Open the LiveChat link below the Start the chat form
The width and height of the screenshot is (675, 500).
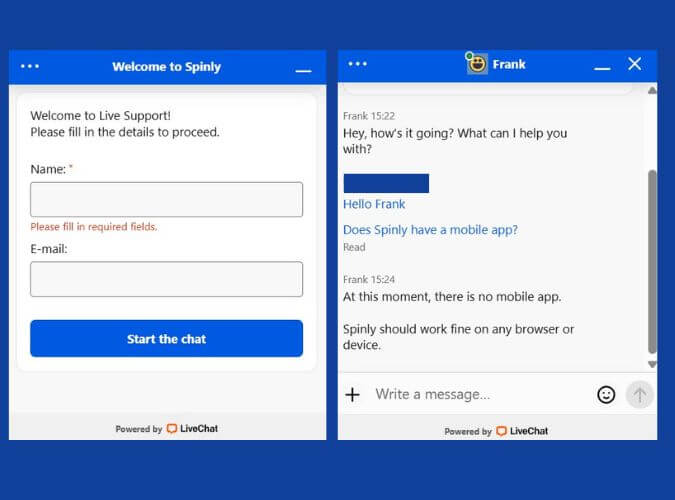coord(192,429)
